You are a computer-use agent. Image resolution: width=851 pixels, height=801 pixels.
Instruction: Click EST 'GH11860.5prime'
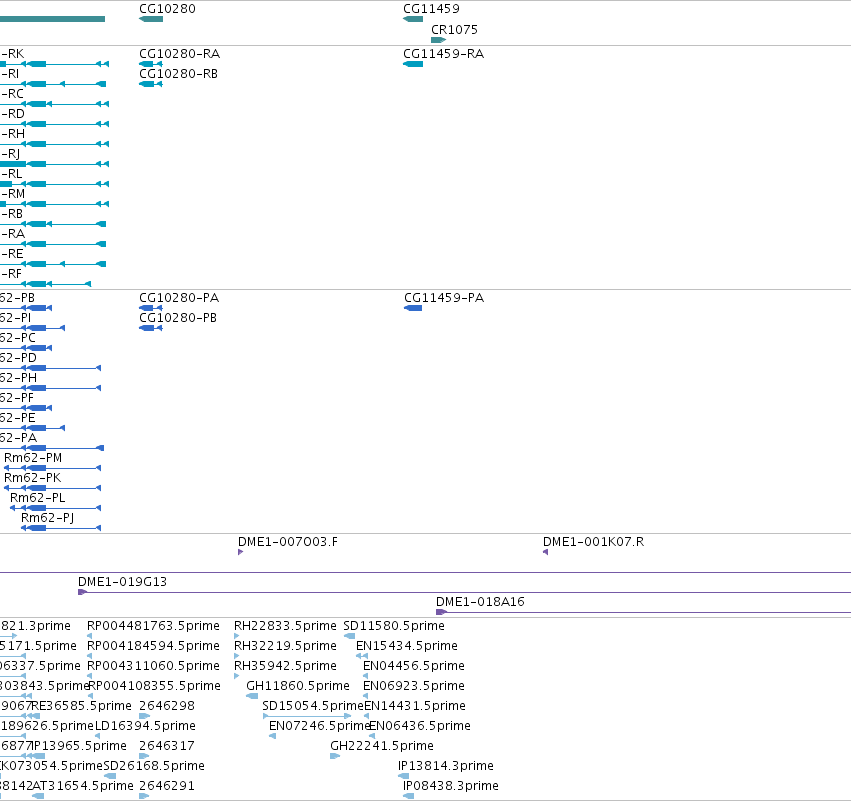(298, 686)
